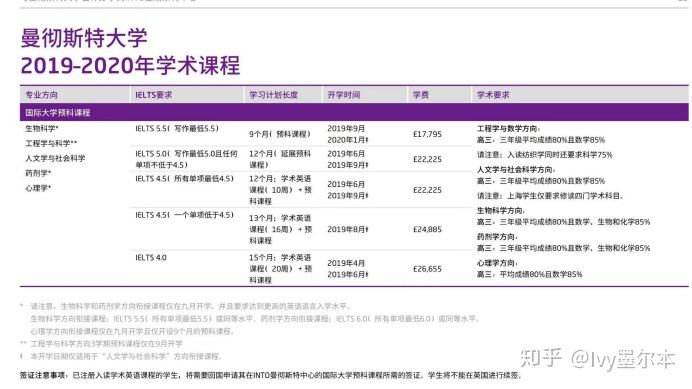
Task: Click the 学术要求 column header
Action: click(493, 95)
